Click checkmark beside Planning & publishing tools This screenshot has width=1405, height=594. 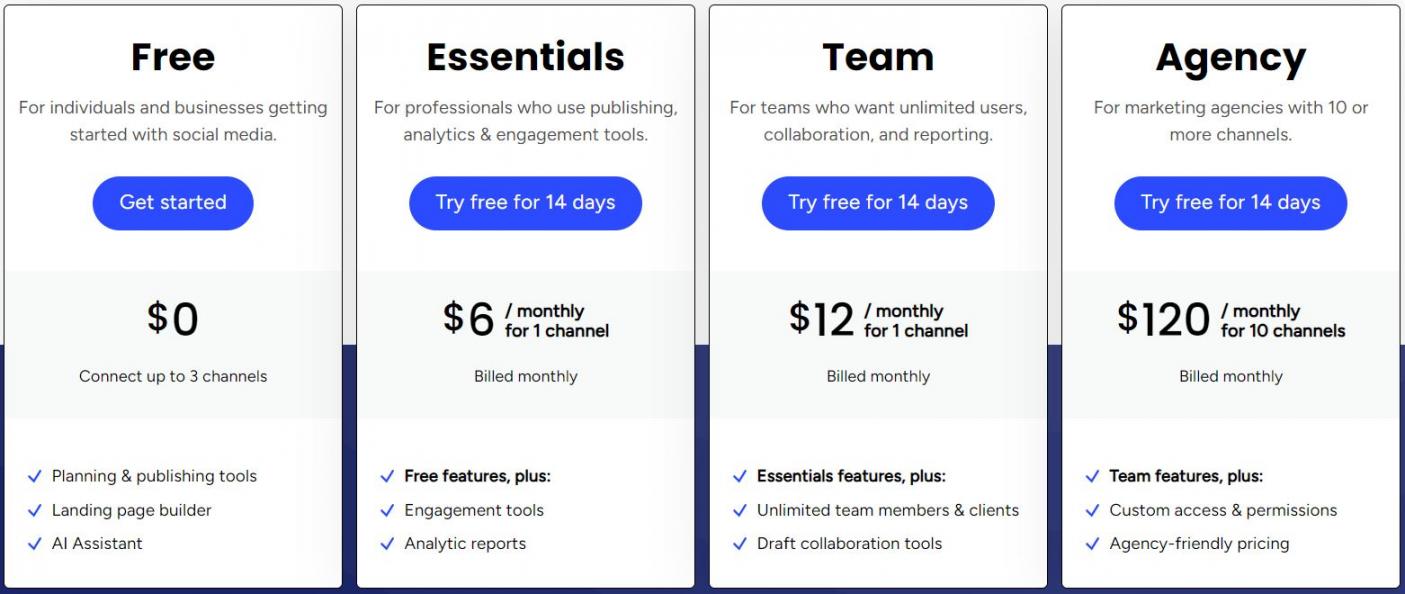[35, 477]
